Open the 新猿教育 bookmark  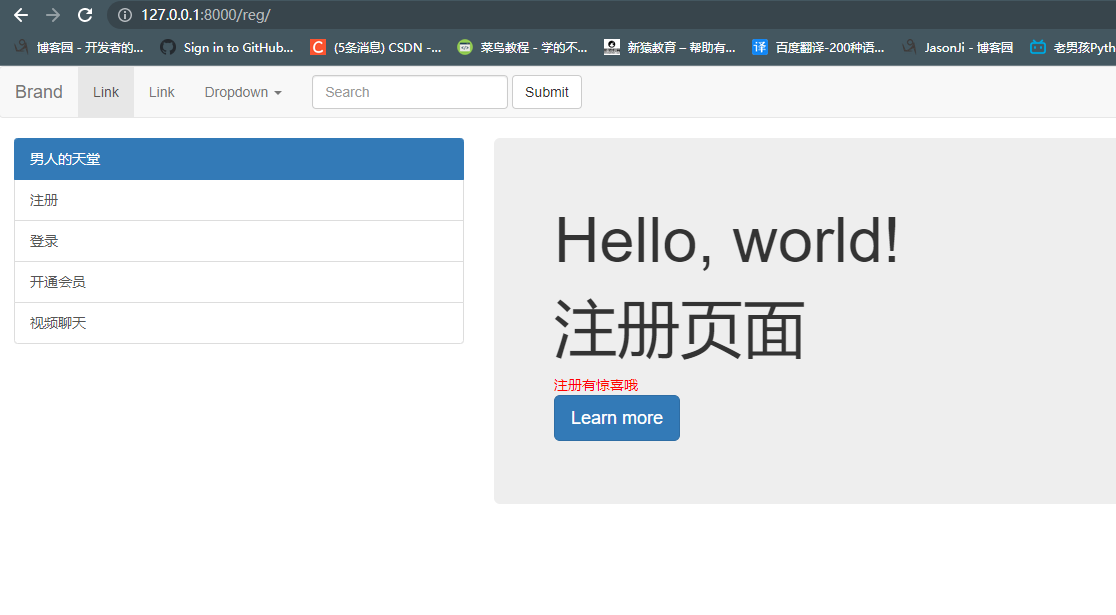click(670, 48)
